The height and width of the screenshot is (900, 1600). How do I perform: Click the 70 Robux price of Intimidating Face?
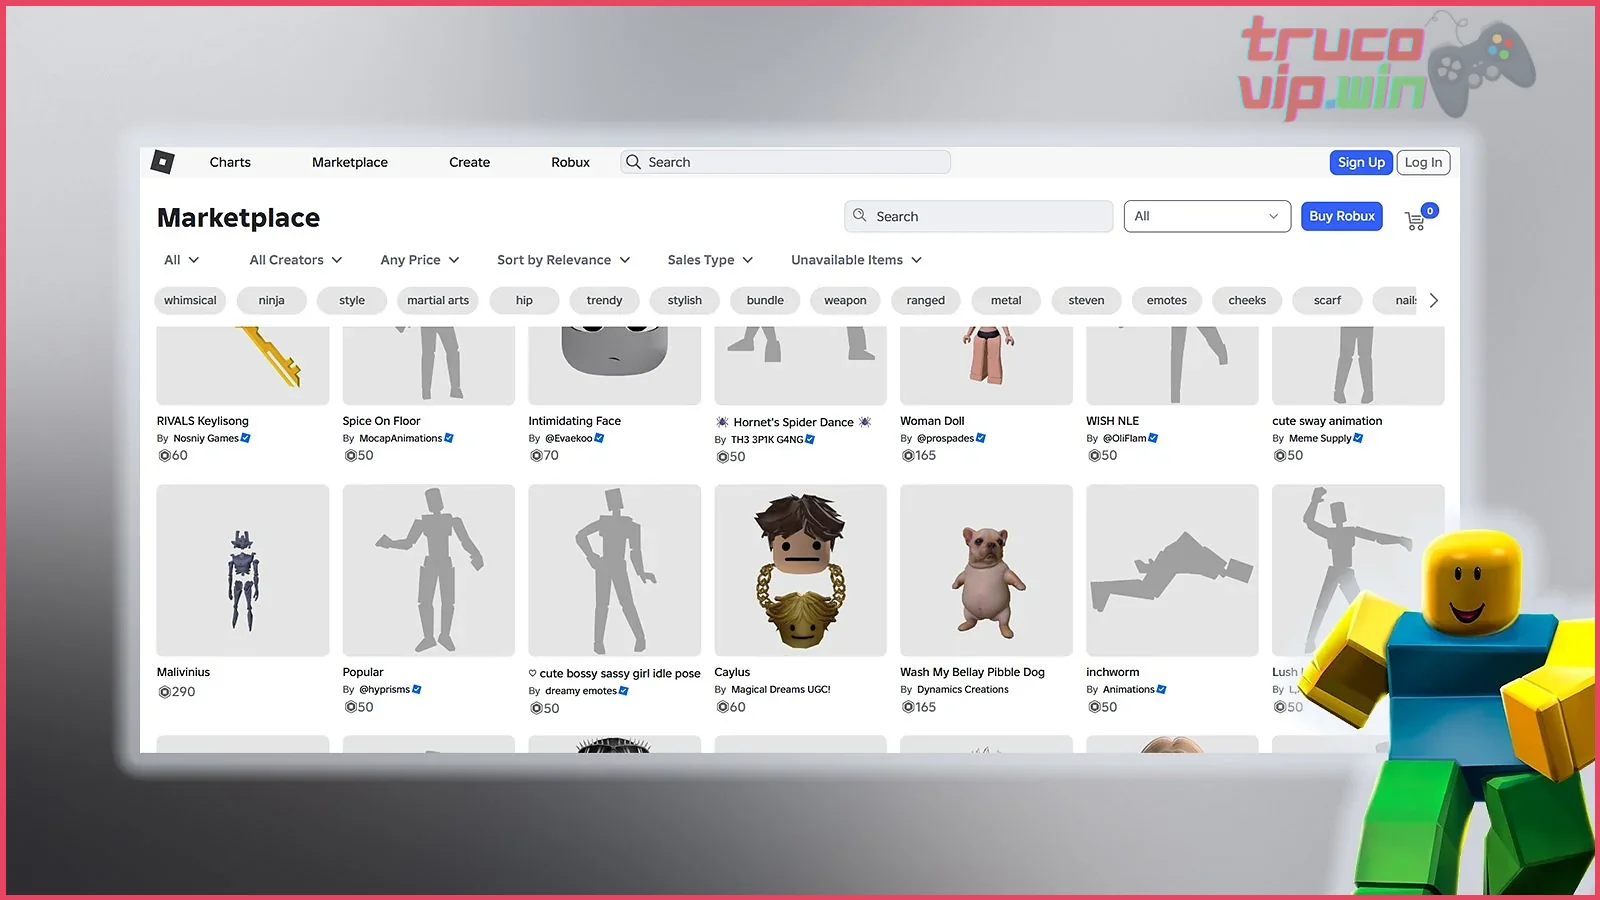[545, 455]
